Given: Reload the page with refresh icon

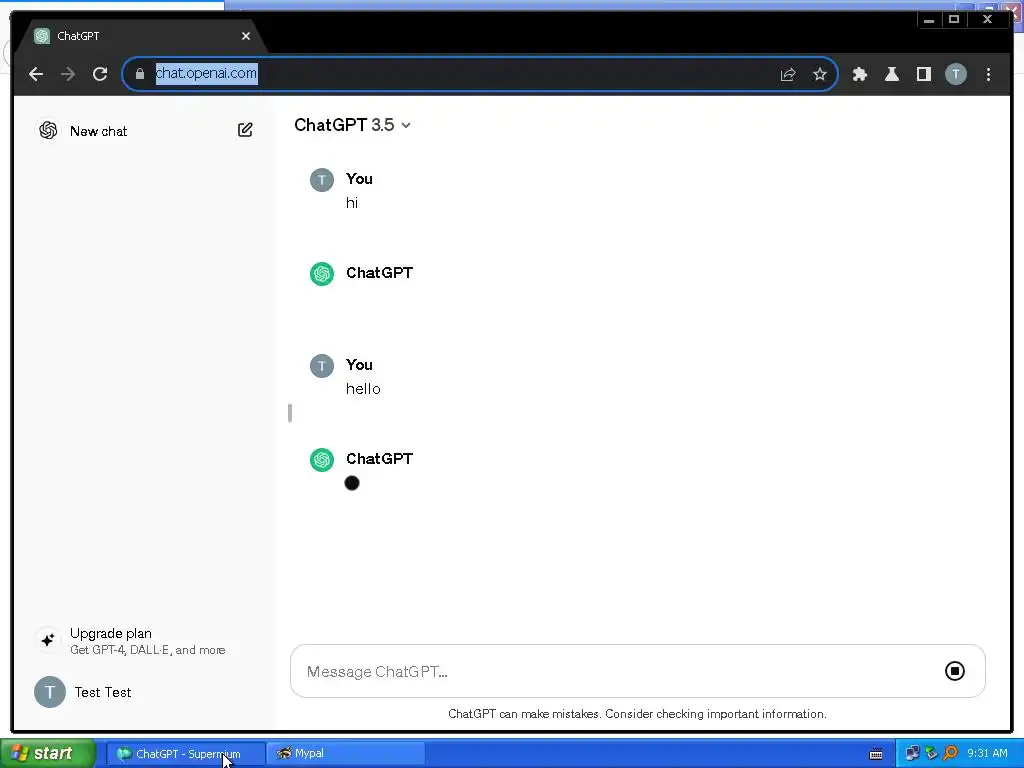Looking at the screenshot, I should tap(100, 74).
